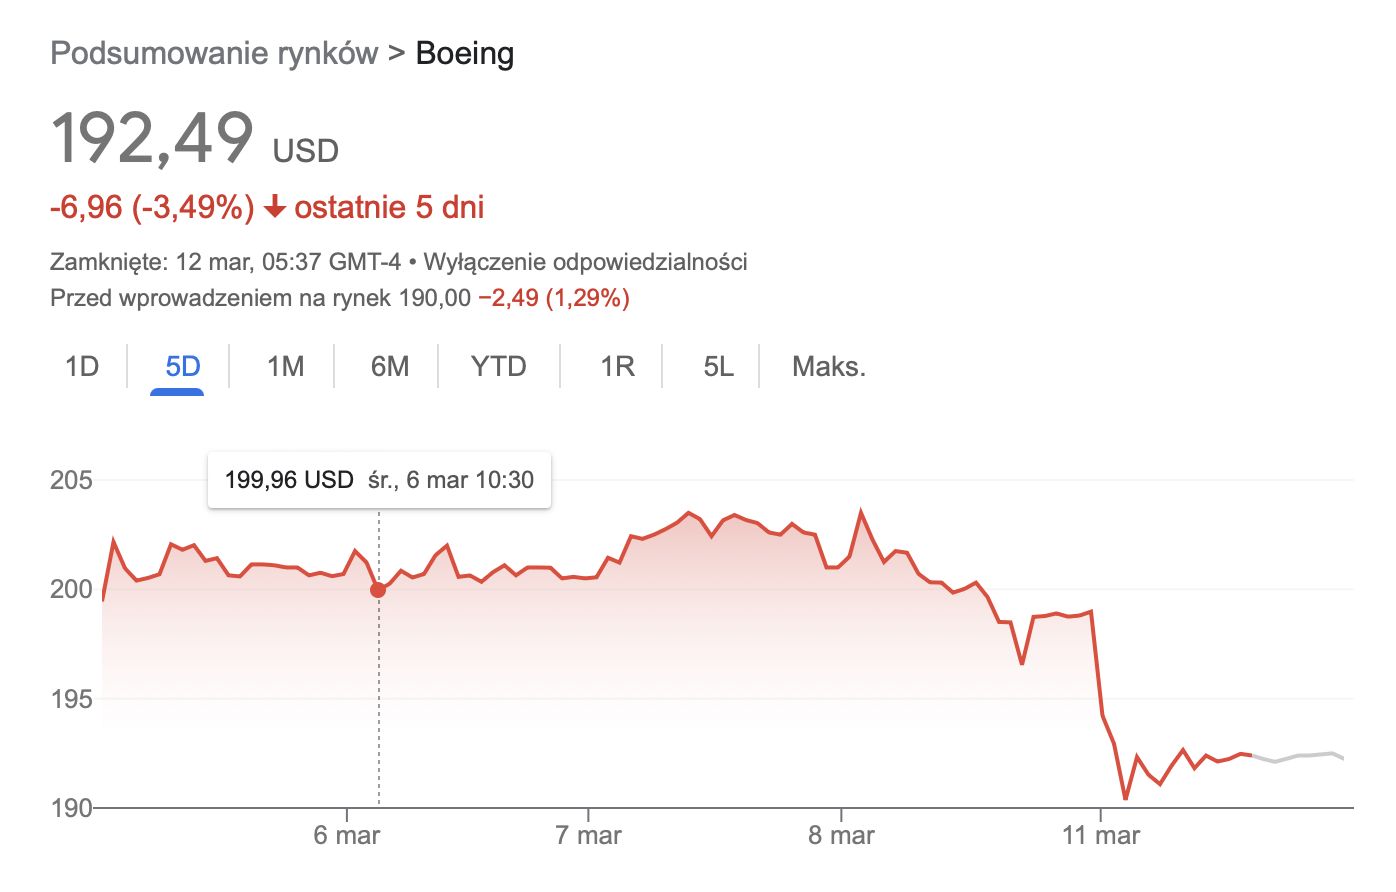
Task: Click the Boeing title in breadcrumb
Action: pos(464,53)
